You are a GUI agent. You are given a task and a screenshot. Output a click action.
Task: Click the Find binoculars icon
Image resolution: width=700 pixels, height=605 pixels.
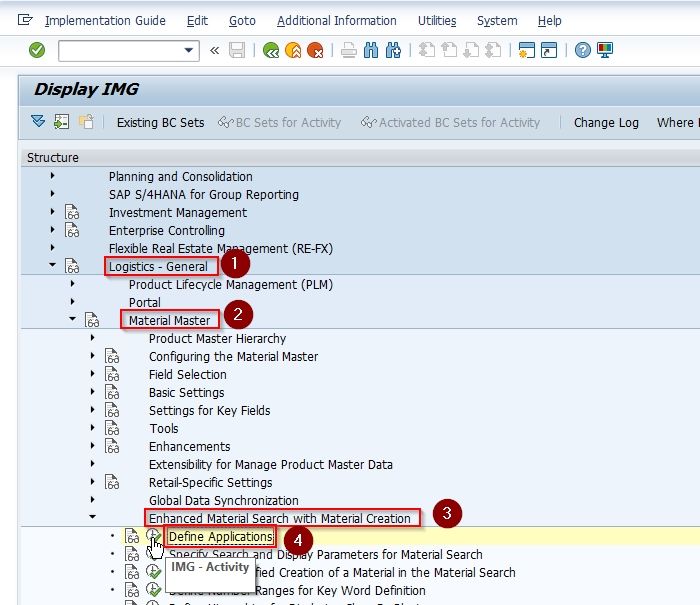point(371,50)
